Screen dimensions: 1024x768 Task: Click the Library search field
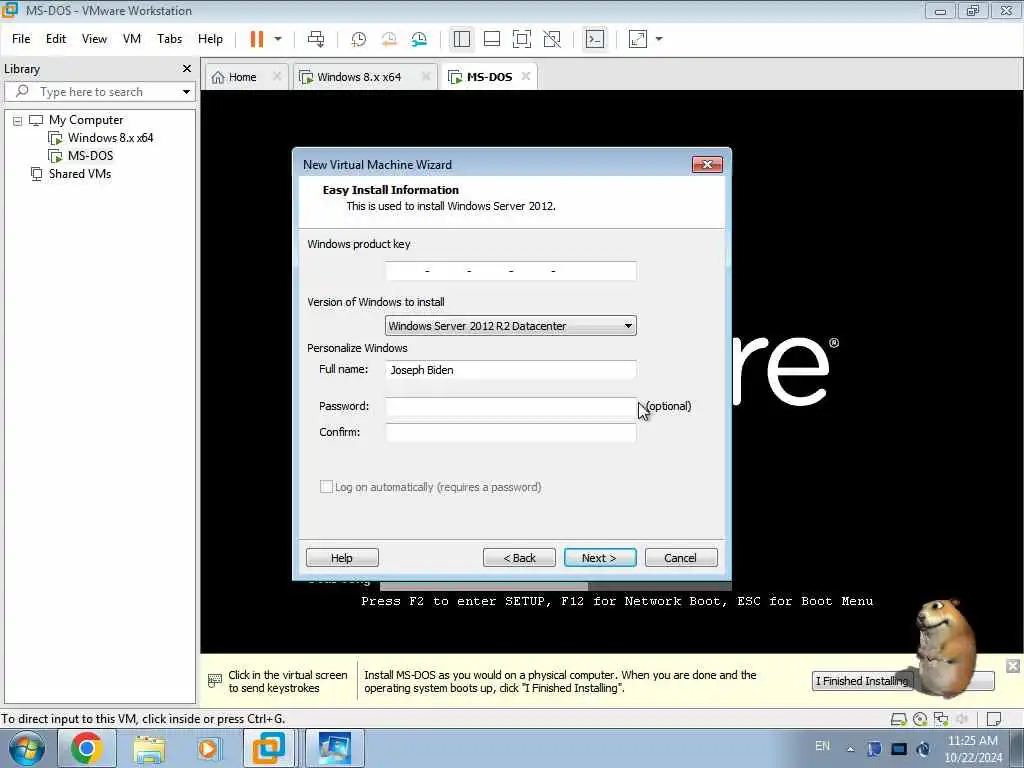click(91, 92)
